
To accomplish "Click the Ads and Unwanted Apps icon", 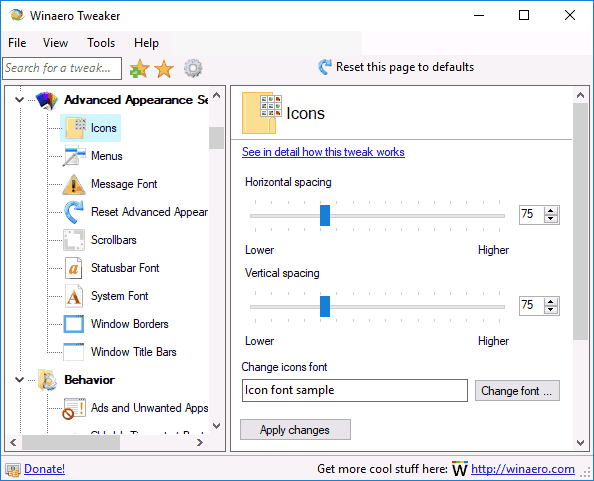I will coord(74,409).
